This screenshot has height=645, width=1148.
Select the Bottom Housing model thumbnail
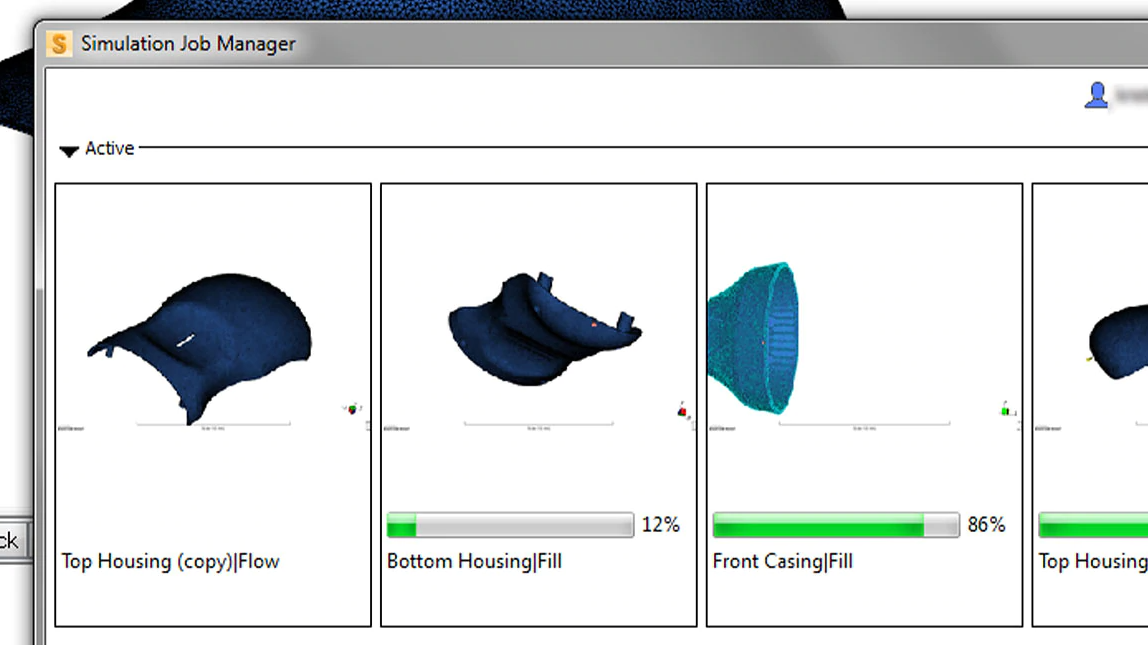click(545, 329)
